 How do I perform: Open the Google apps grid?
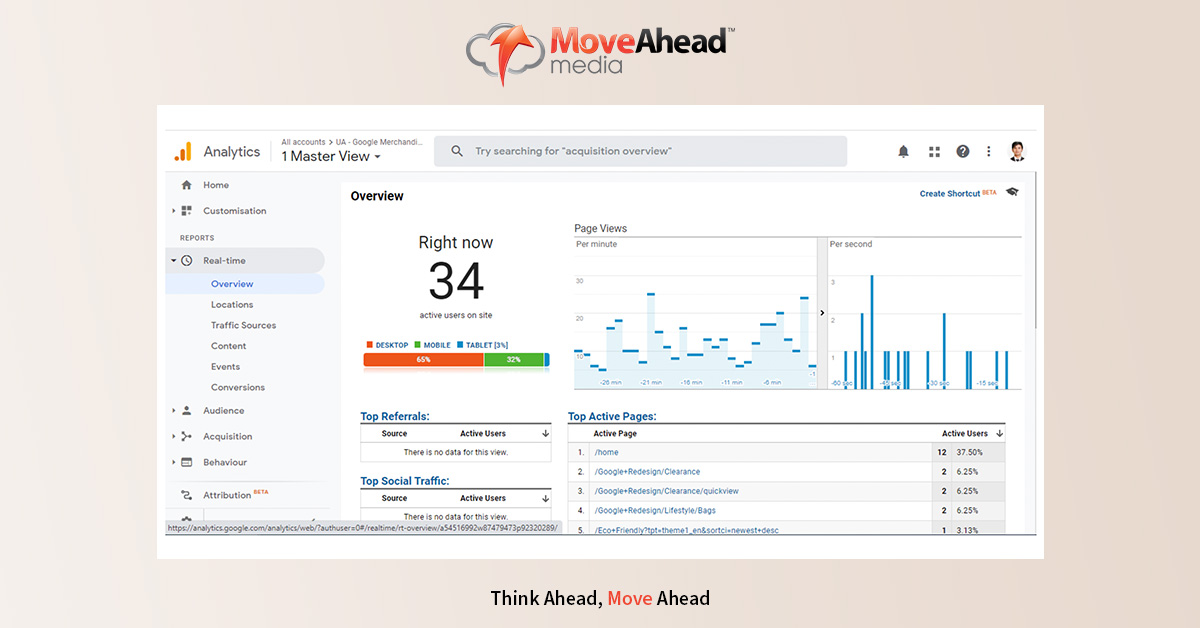(934, 151)
